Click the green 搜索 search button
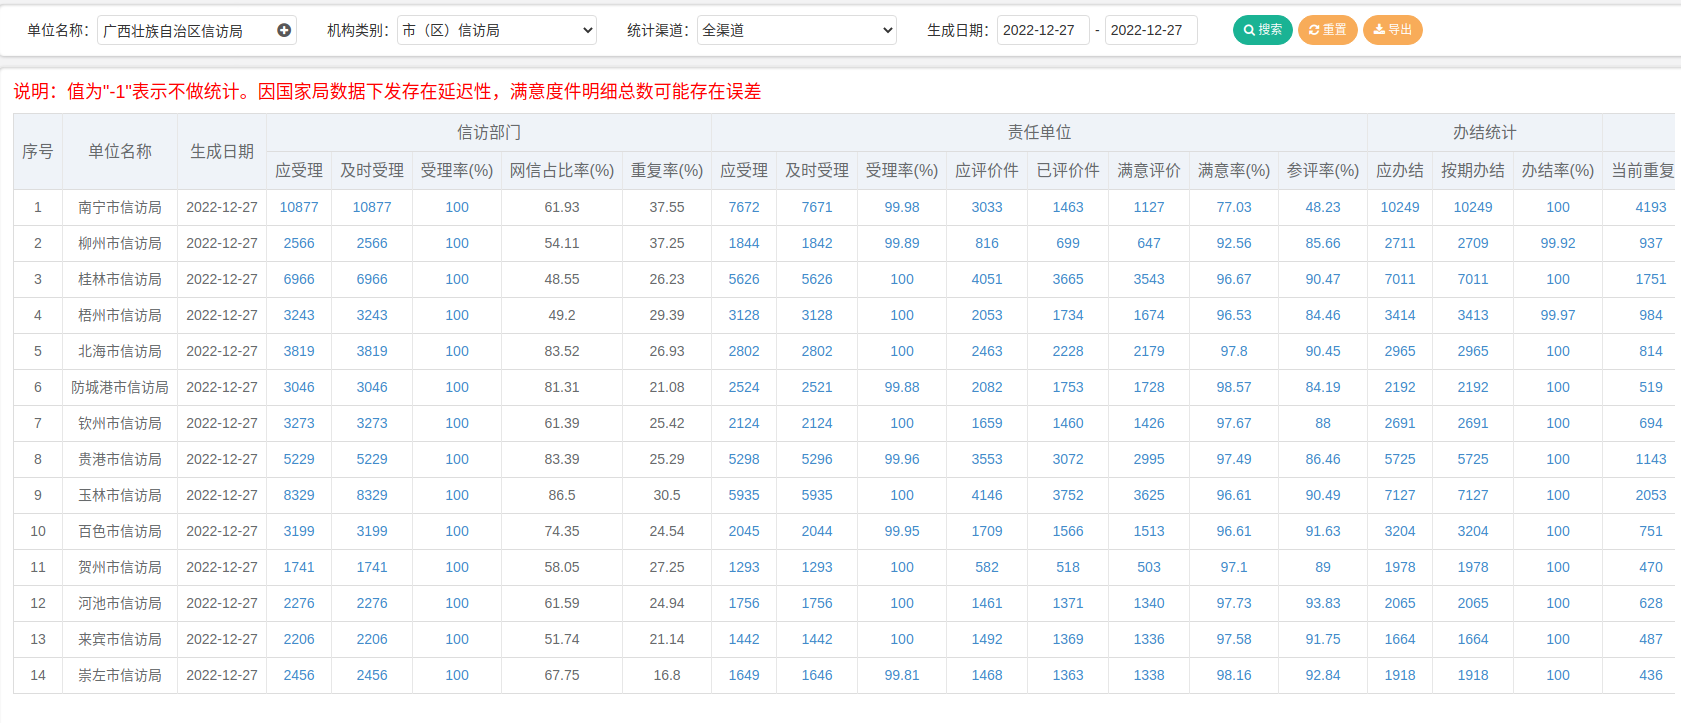Screen dimensions: 1681x723 (1263, 30)
